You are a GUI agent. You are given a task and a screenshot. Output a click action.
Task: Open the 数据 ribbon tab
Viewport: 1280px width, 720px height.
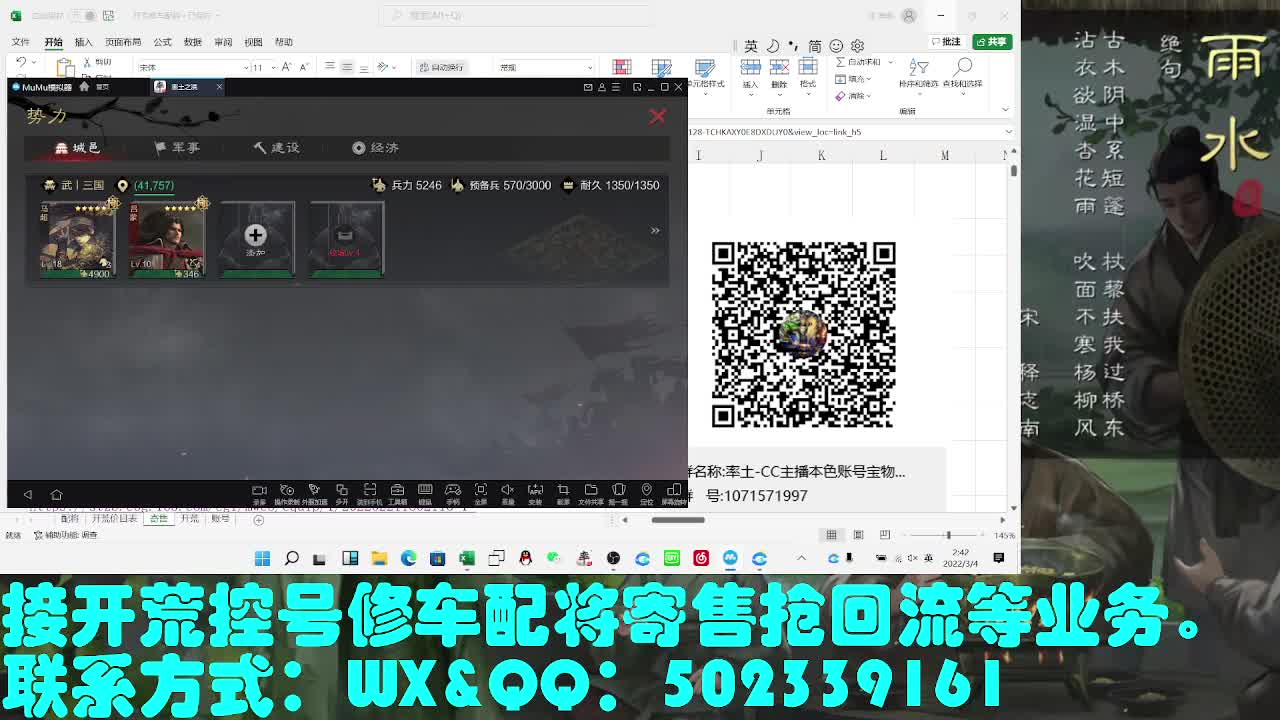click(x=190, y=42)
